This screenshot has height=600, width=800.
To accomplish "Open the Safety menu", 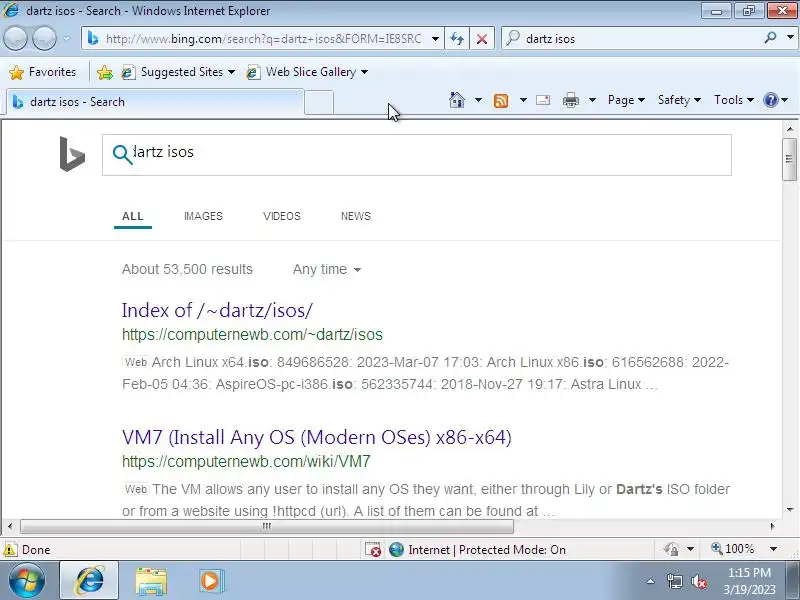I will pyautogui.click(x=679, y=100).
